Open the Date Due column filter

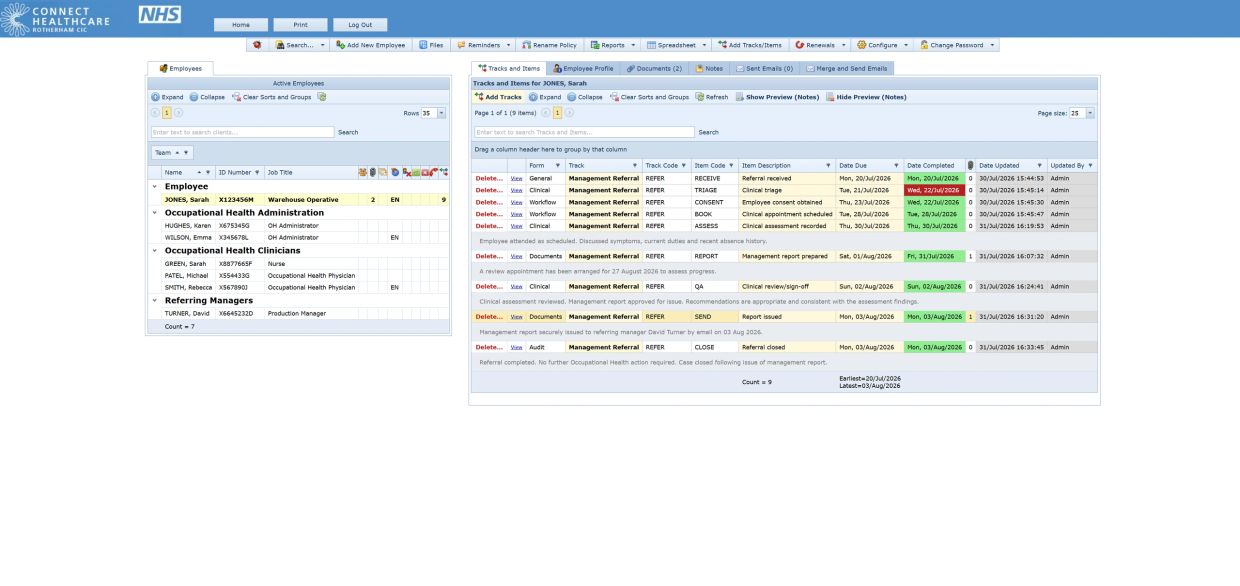tap(894, 165)
